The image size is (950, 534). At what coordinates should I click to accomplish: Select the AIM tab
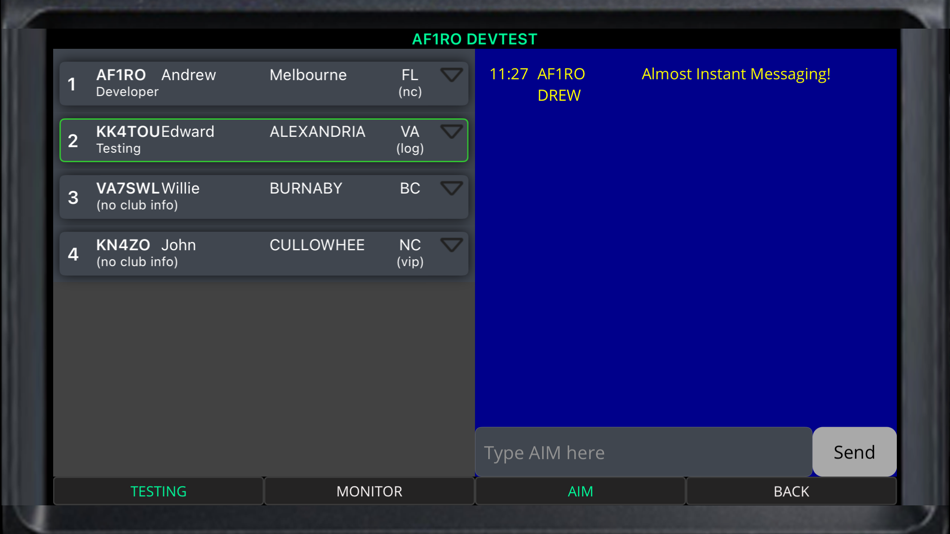point(580,491)
